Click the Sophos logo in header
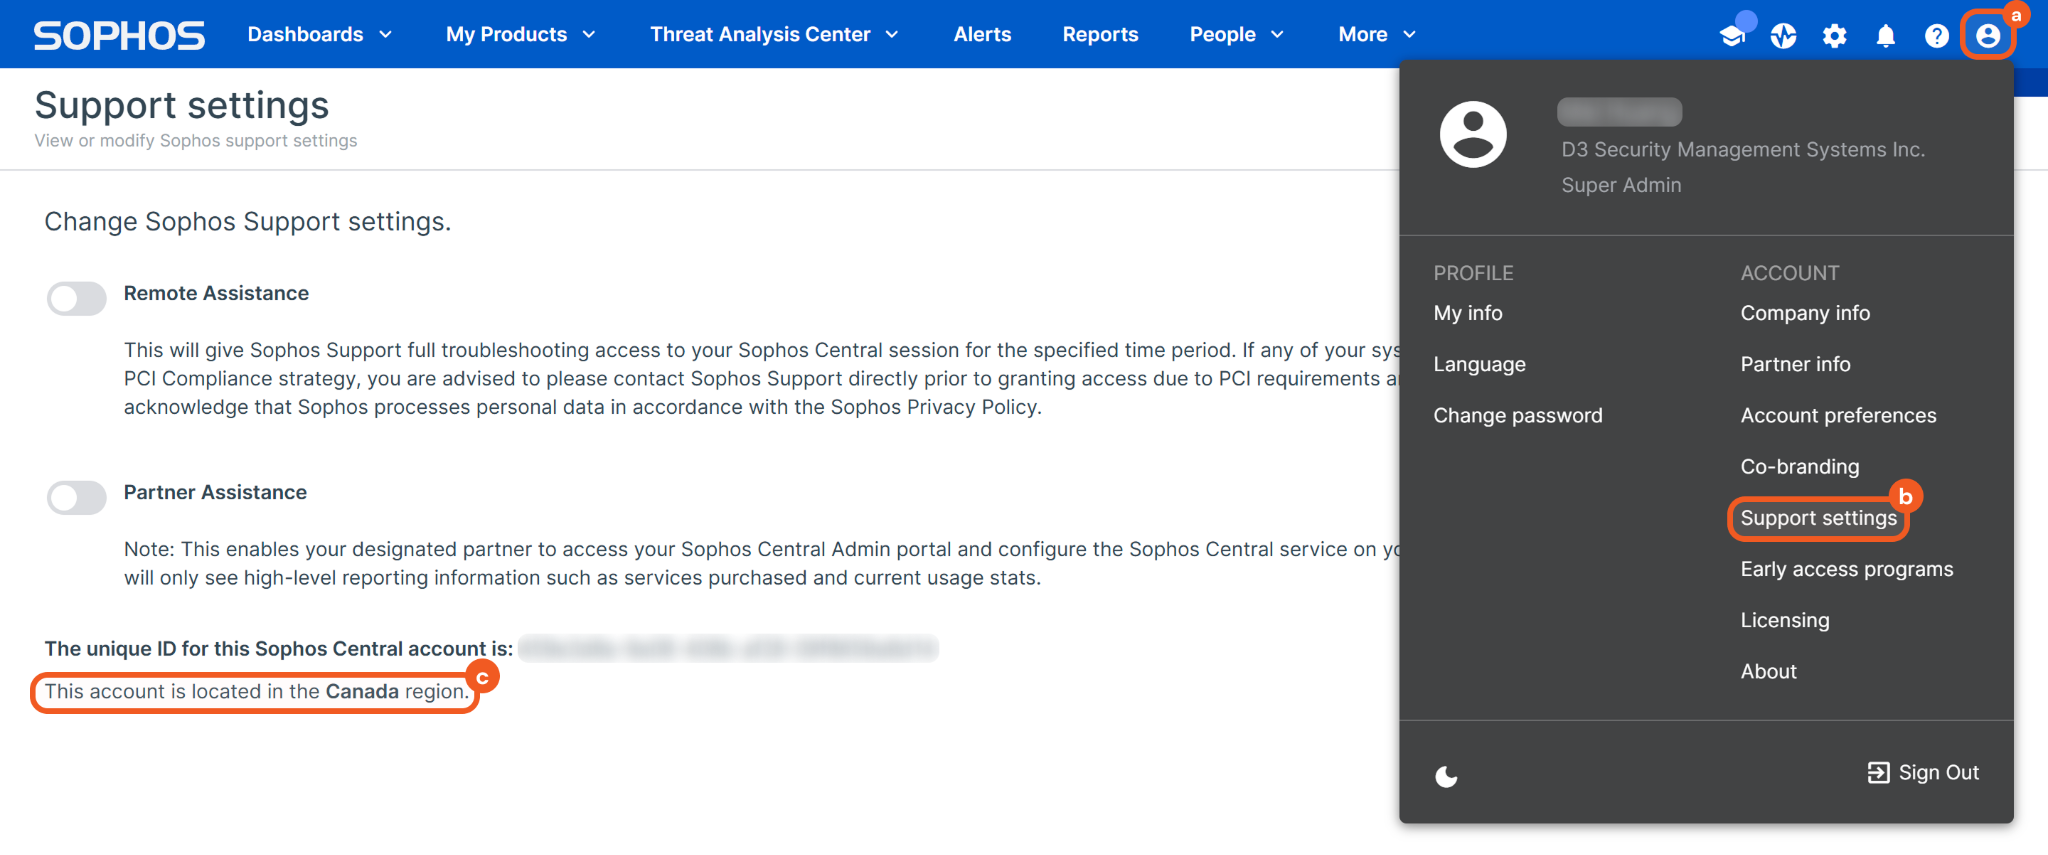The height and width of the screenshot is (855, 2048). pyautogui.click(x=119, y=35)
